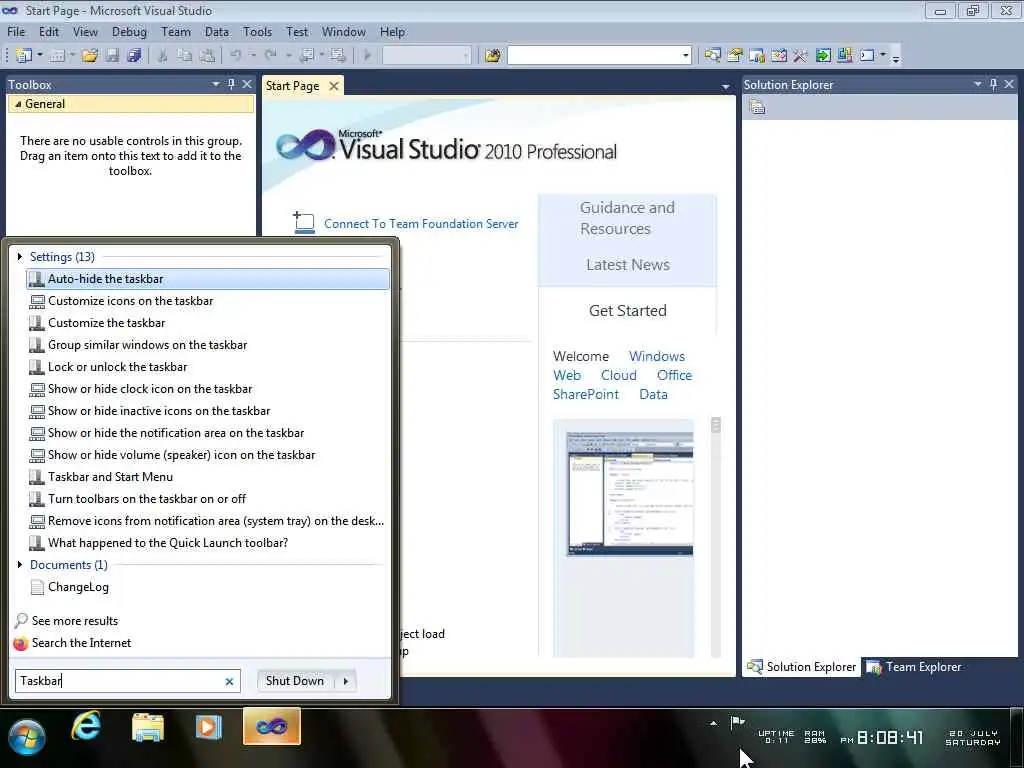Screen dimensions: 1024x768
Task: Click the Save toolbar icon
Action: [112, 56]
